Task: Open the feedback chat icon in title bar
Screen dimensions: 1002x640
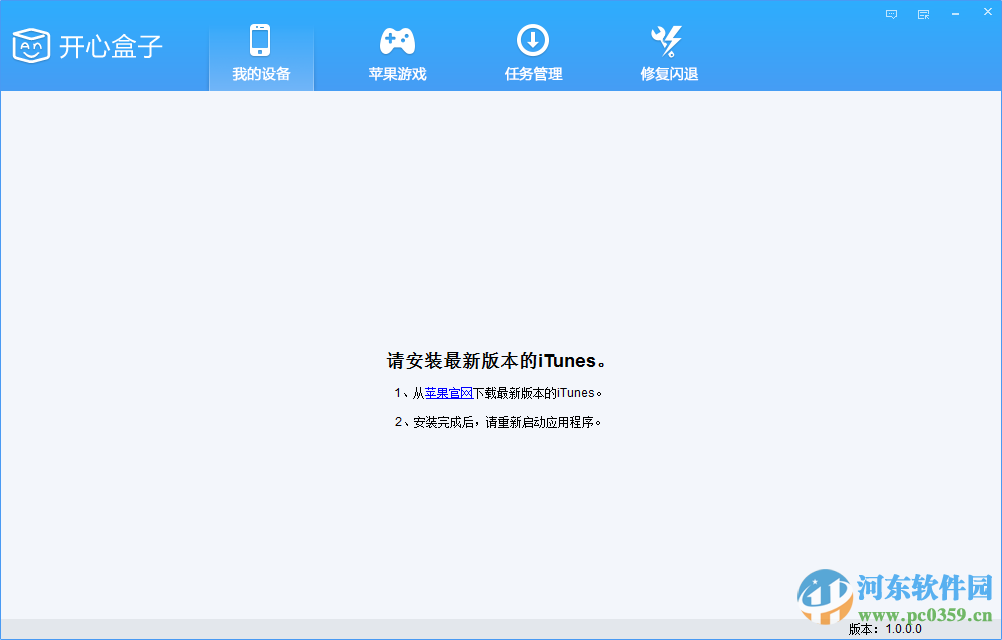Action: [x=890, y=14]
